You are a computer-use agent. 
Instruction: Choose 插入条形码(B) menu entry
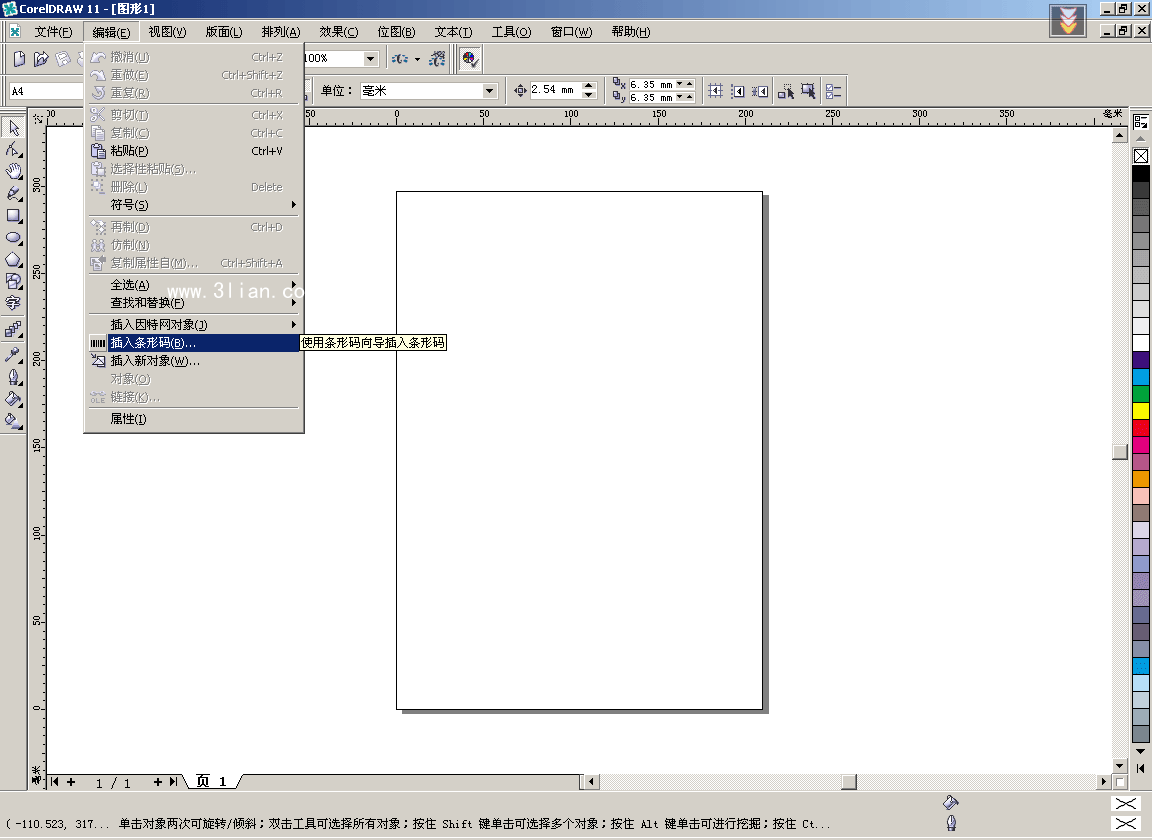coord(193,342)
